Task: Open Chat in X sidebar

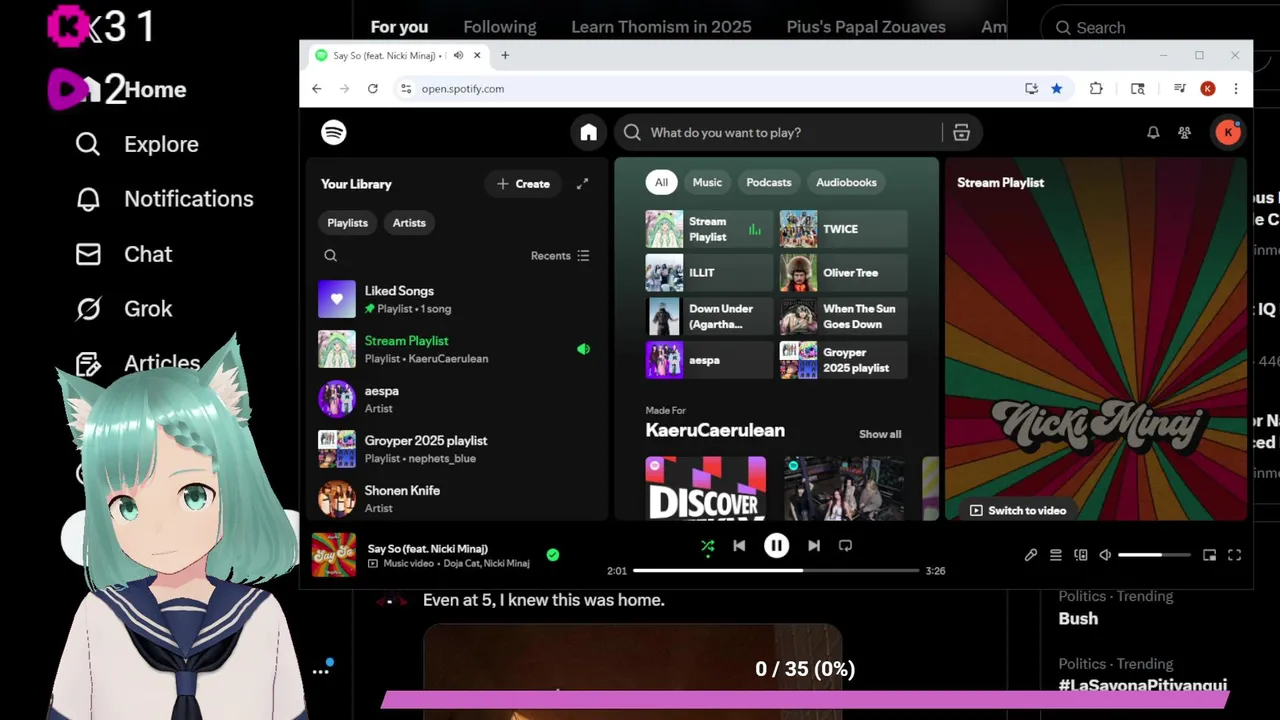Action: (124, 254)
